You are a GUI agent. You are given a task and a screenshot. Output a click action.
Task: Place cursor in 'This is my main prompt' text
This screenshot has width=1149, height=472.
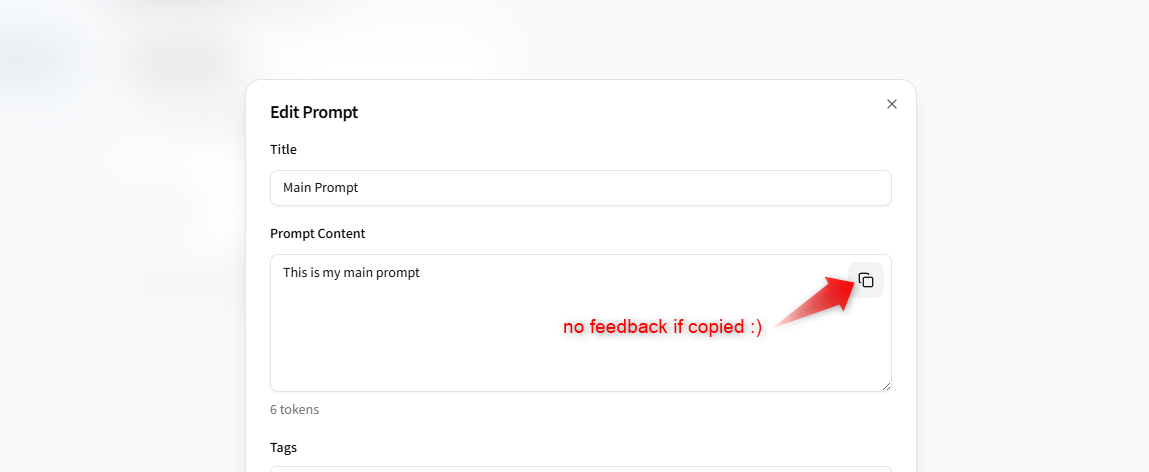point(351,273)
